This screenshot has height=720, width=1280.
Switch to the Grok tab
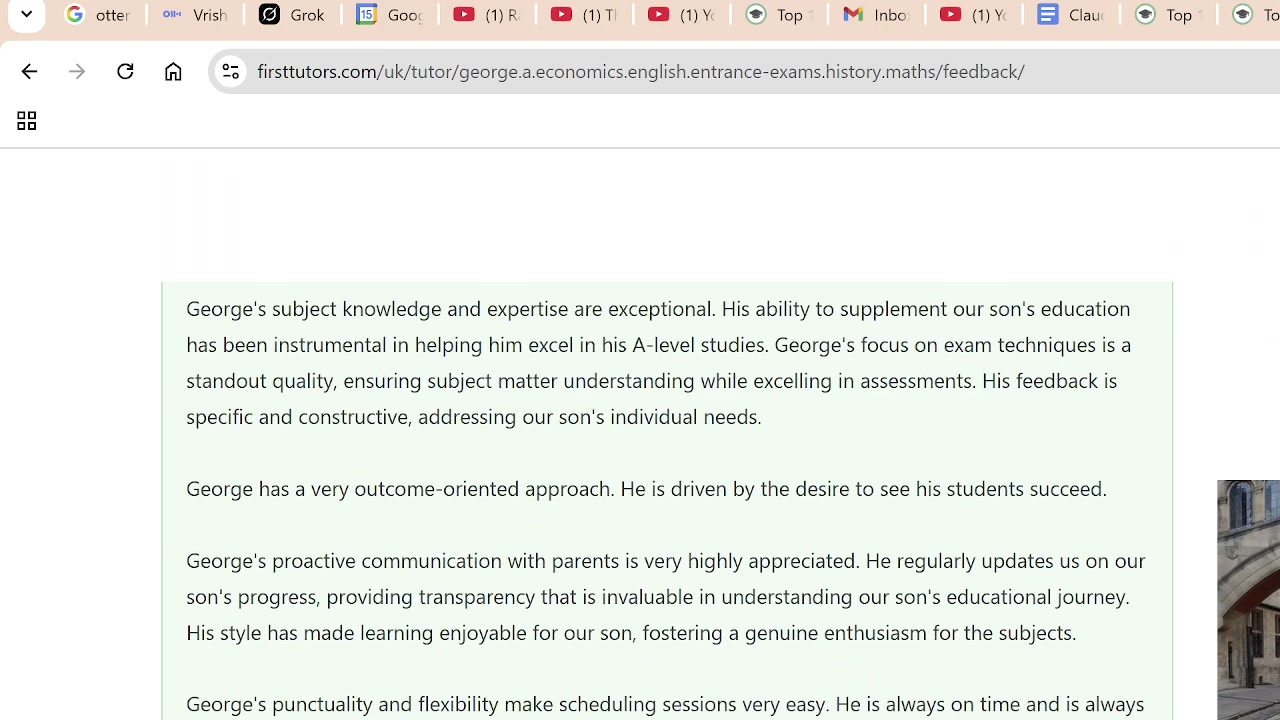[292, 15]
